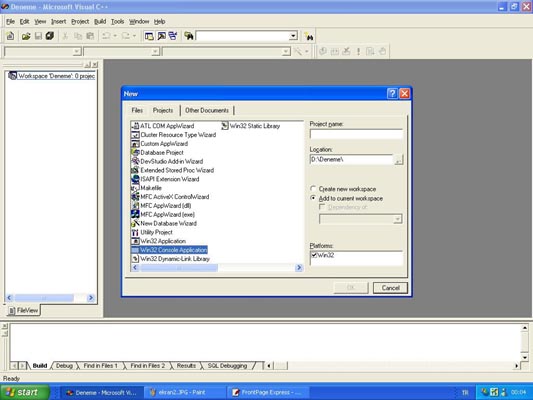Click the Save toolbar icon

(x=38, y=36)
